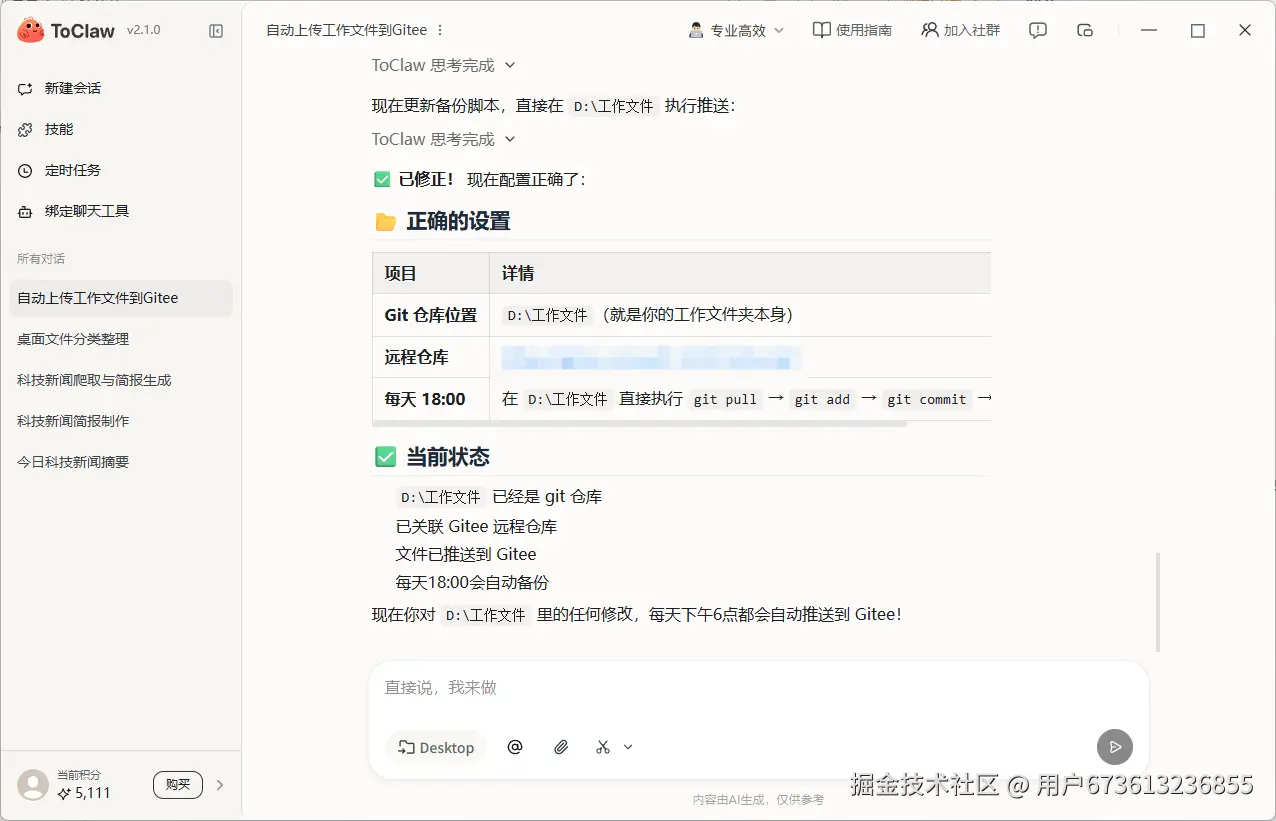Click the text 每天18:00会自动备份
This screenshot has height=821, width=1276.
pos(472,582)
